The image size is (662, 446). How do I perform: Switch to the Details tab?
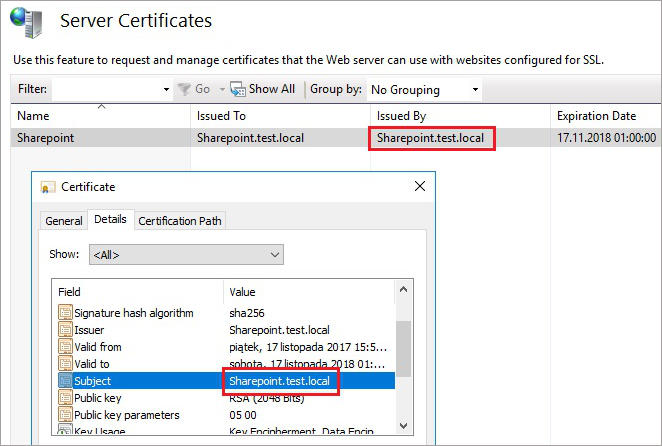pos(110,219)
